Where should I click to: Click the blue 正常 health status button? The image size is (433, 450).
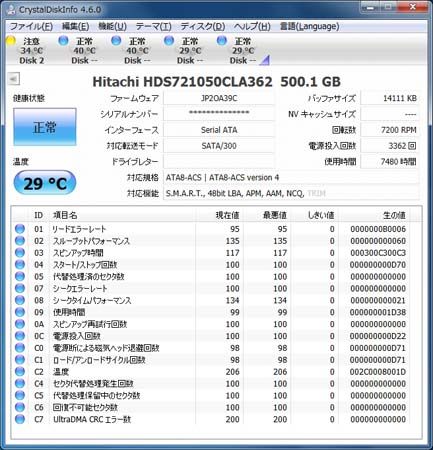pyautogui.click(x=45, y=127)
